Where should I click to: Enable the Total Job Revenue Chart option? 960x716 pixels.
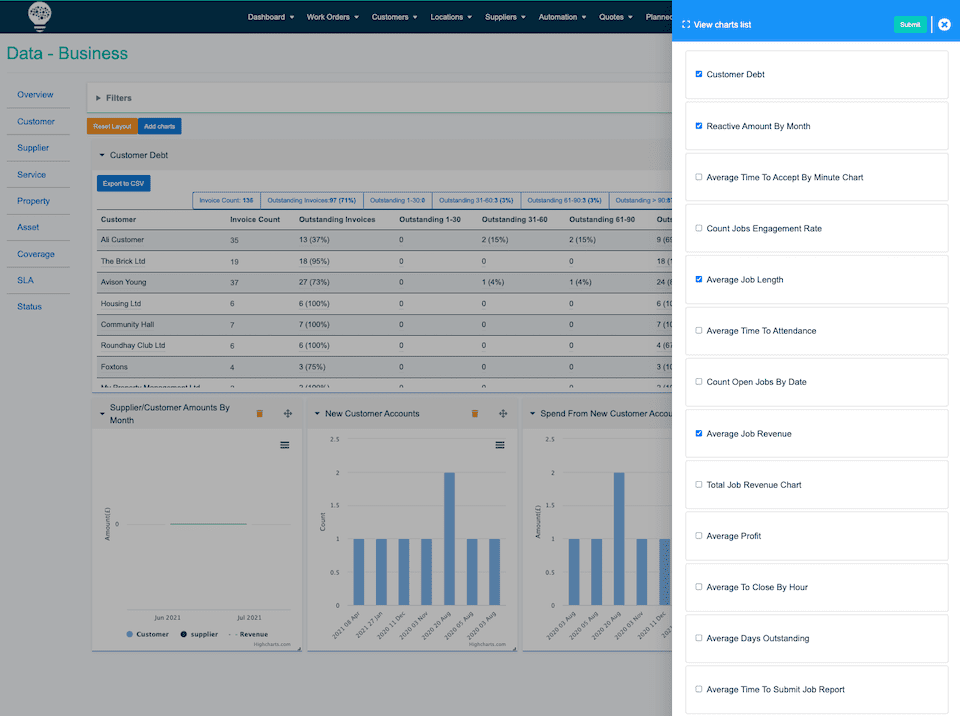pos(698,484)
